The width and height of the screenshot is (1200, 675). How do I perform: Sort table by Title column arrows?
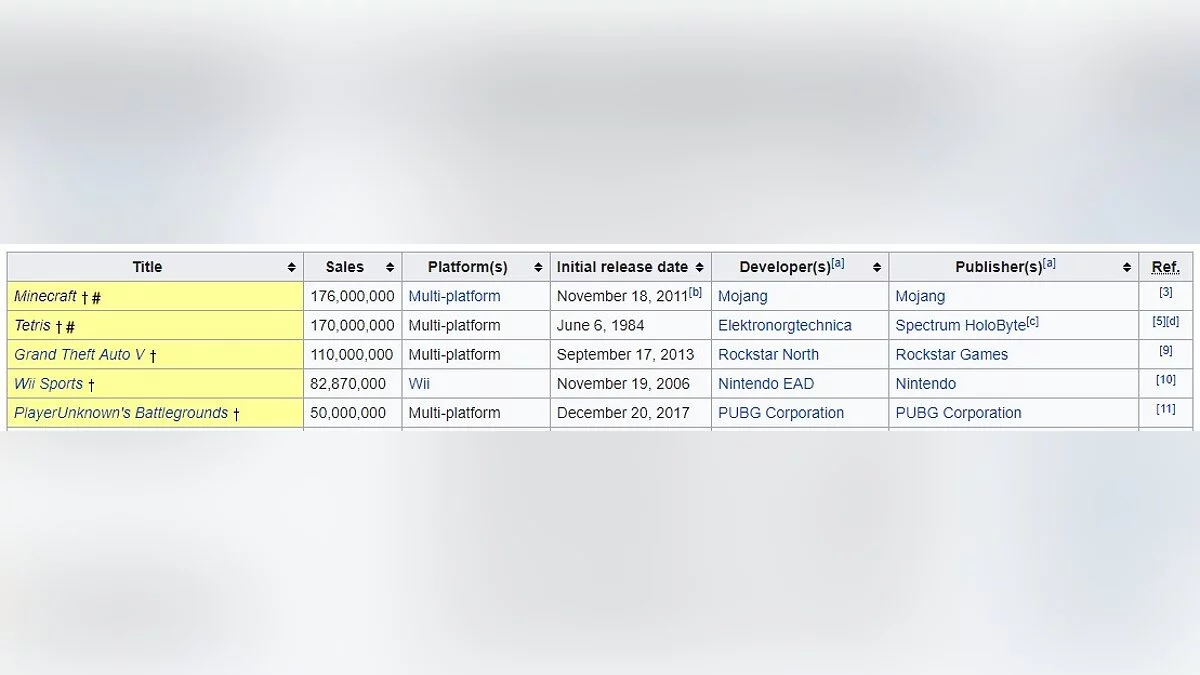tap(291, 267)
